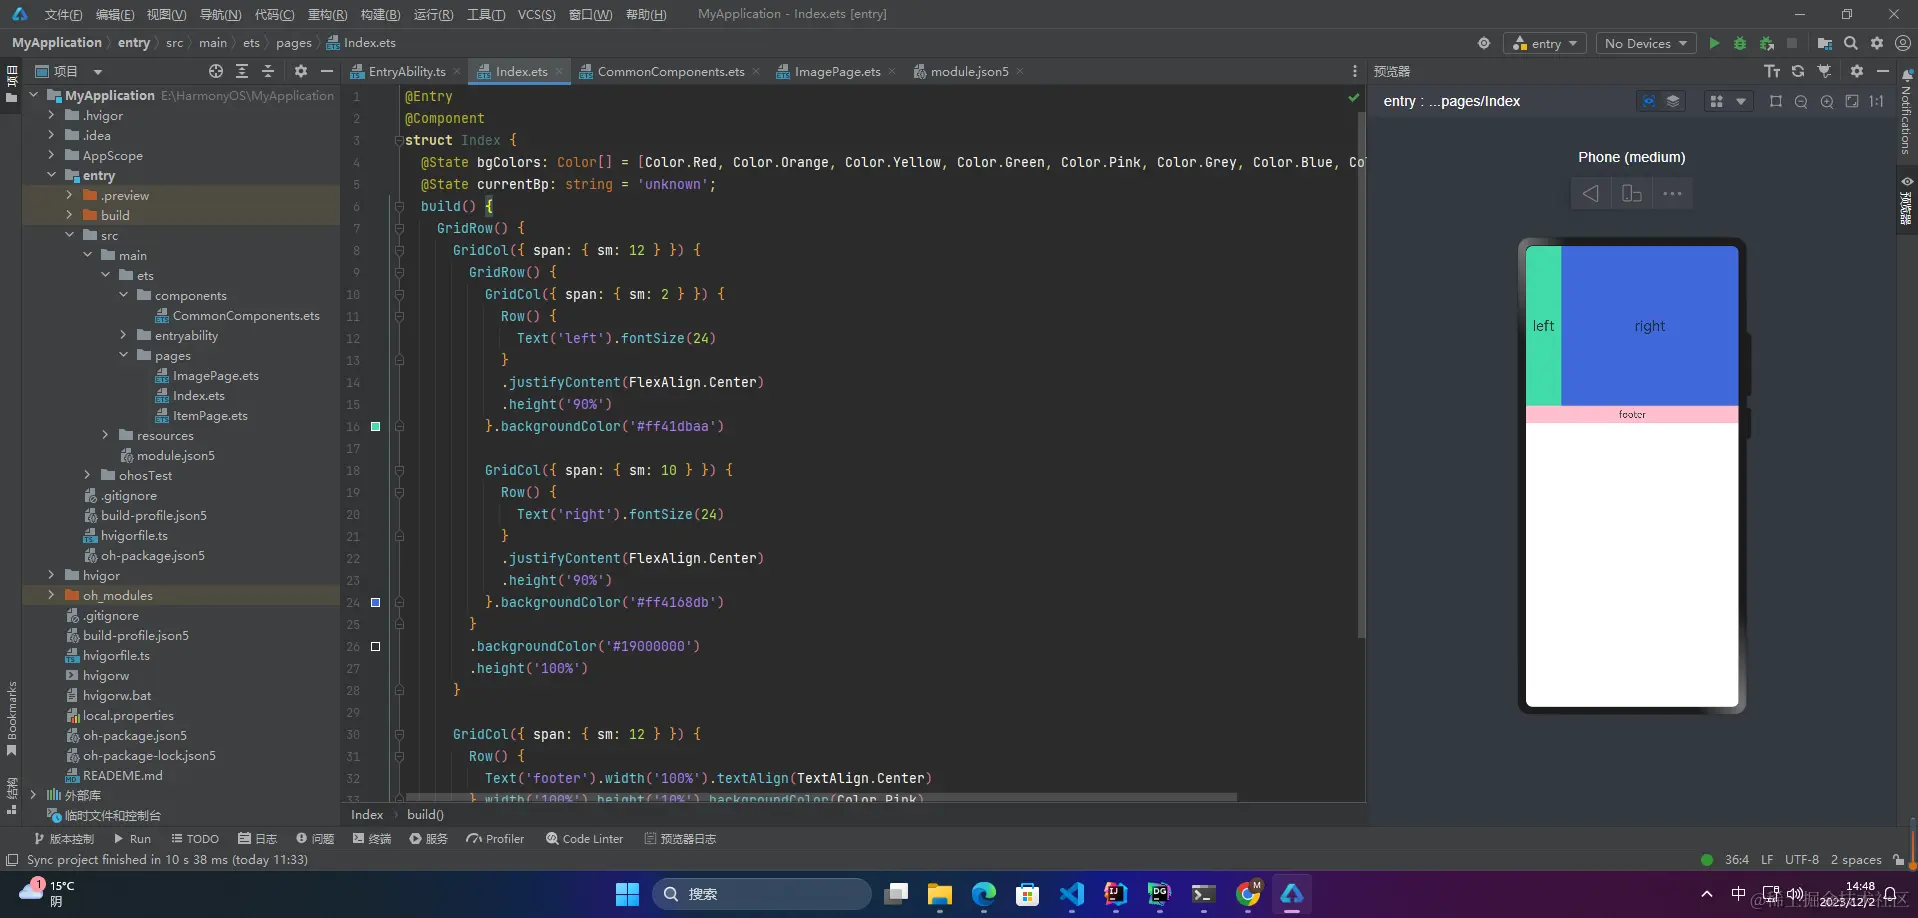Open Search Everywhere magnifier in top toolbar
1918x918 pixels.
1851,43
